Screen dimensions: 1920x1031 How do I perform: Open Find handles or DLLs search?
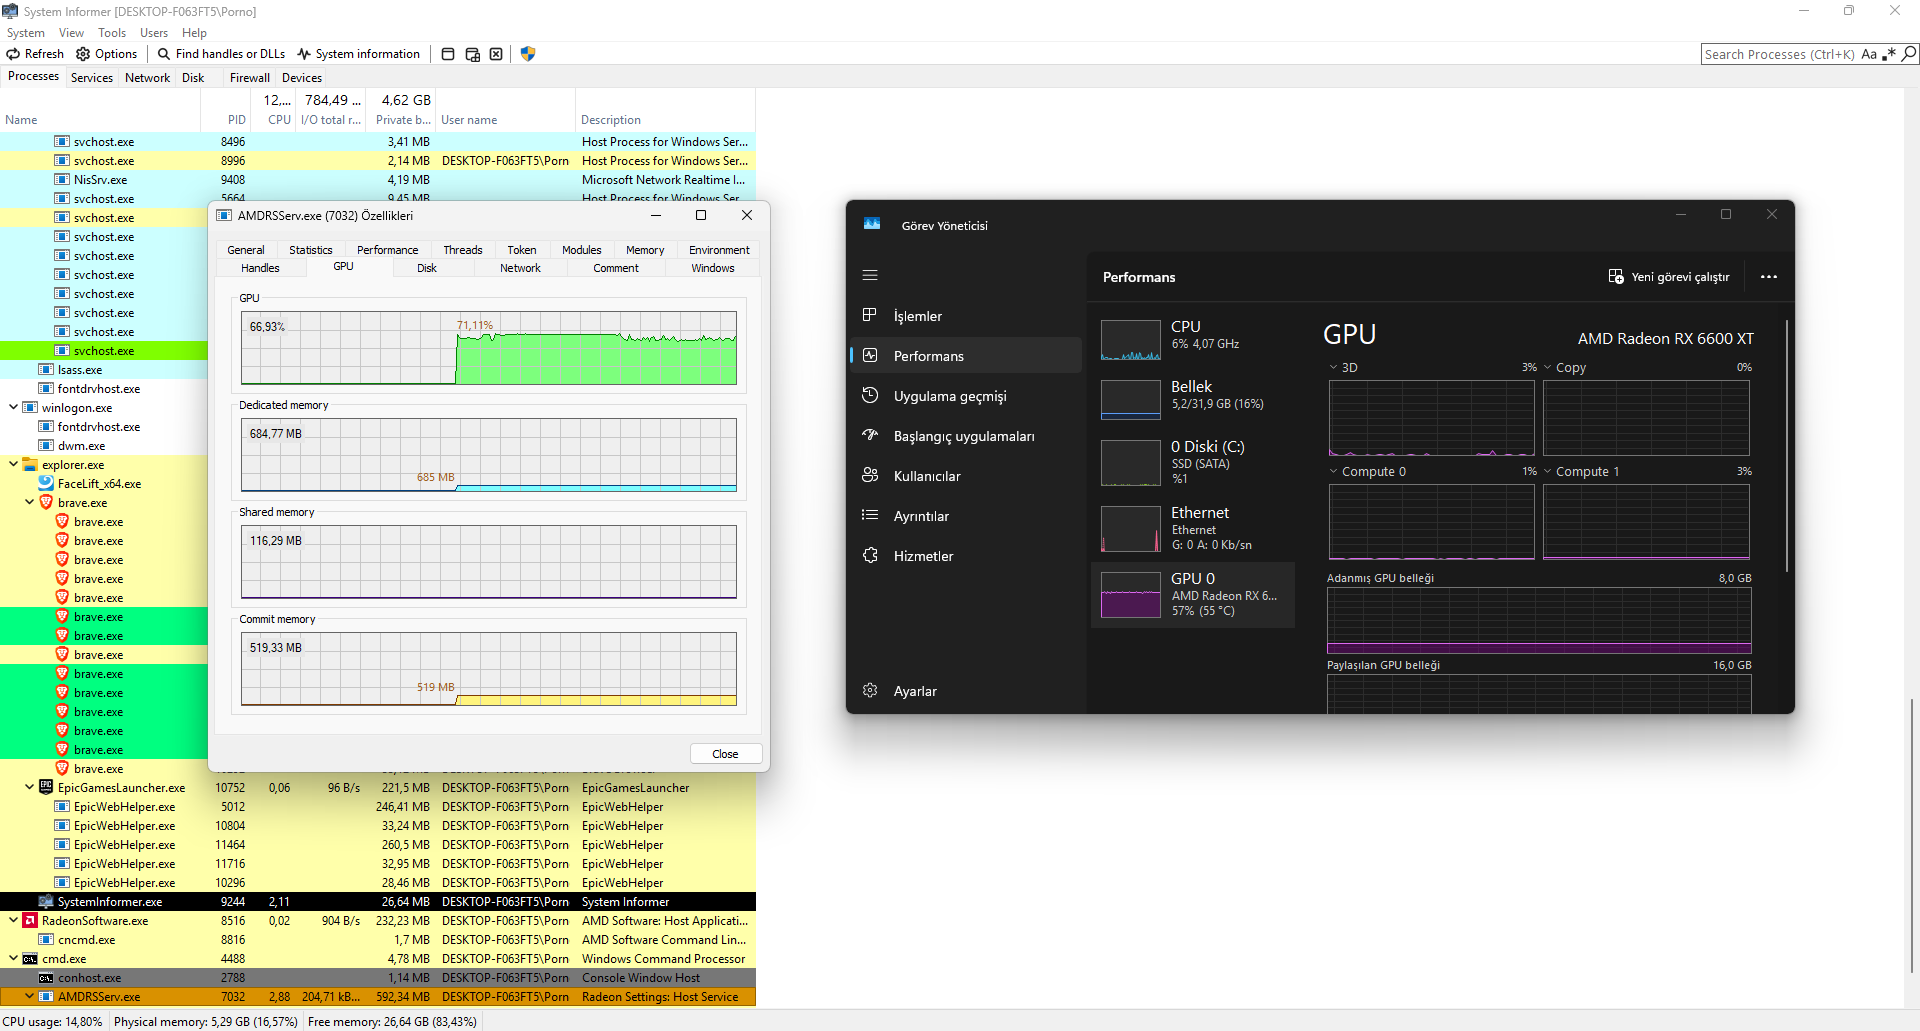[x=221, y=54]
